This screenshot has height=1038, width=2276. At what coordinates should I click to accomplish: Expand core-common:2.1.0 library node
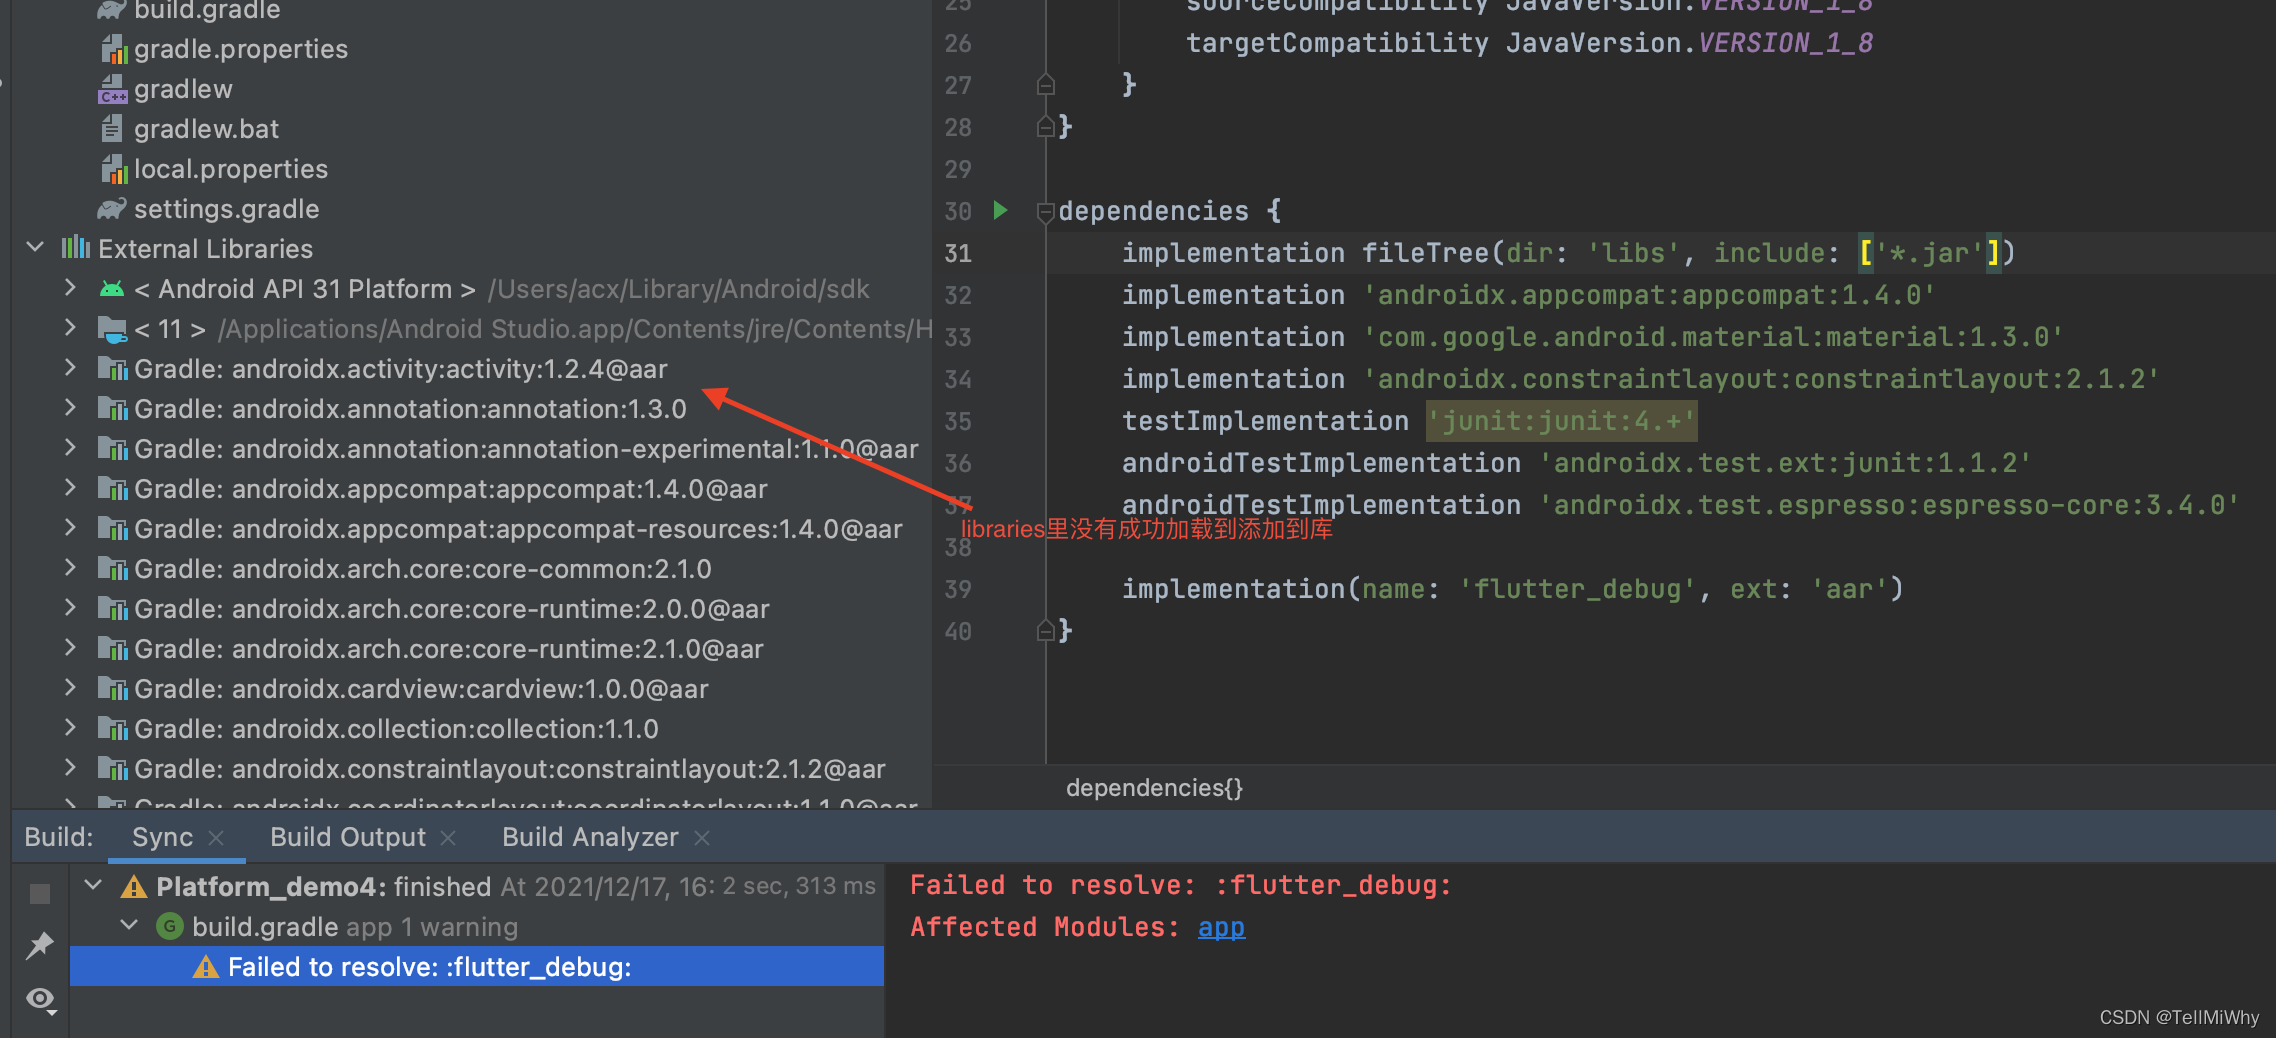click(70, 567)
